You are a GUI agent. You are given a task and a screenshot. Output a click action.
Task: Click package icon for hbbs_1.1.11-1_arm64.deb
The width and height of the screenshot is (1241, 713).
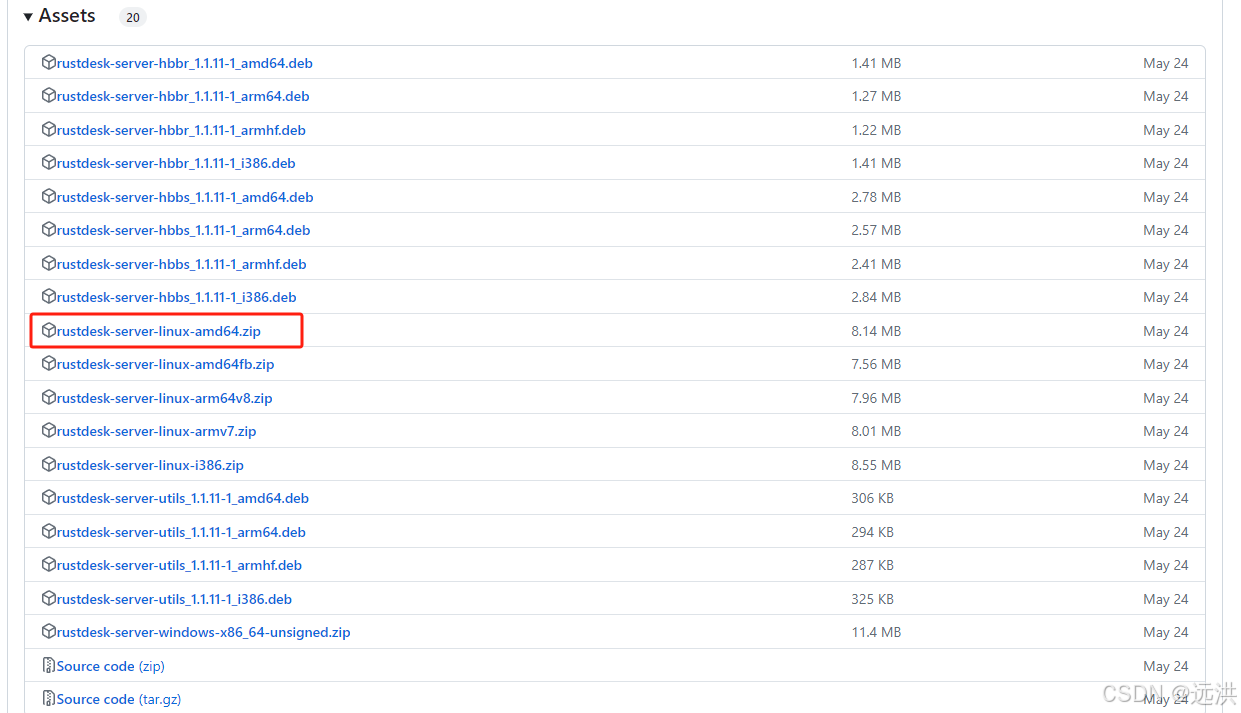[49, 230]
